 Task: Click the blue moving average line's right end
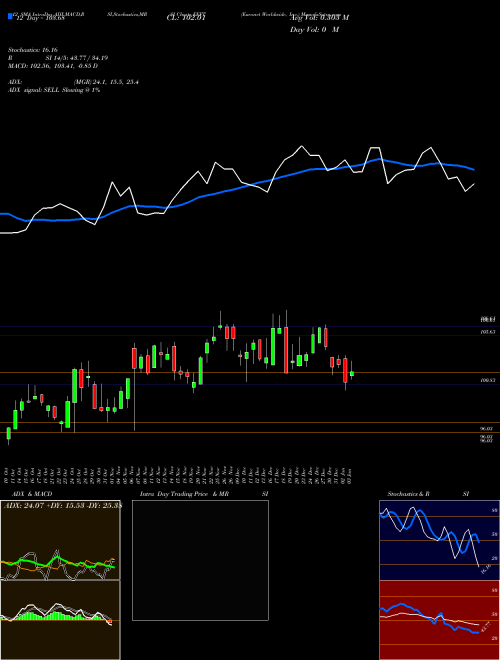click(474, 170)
